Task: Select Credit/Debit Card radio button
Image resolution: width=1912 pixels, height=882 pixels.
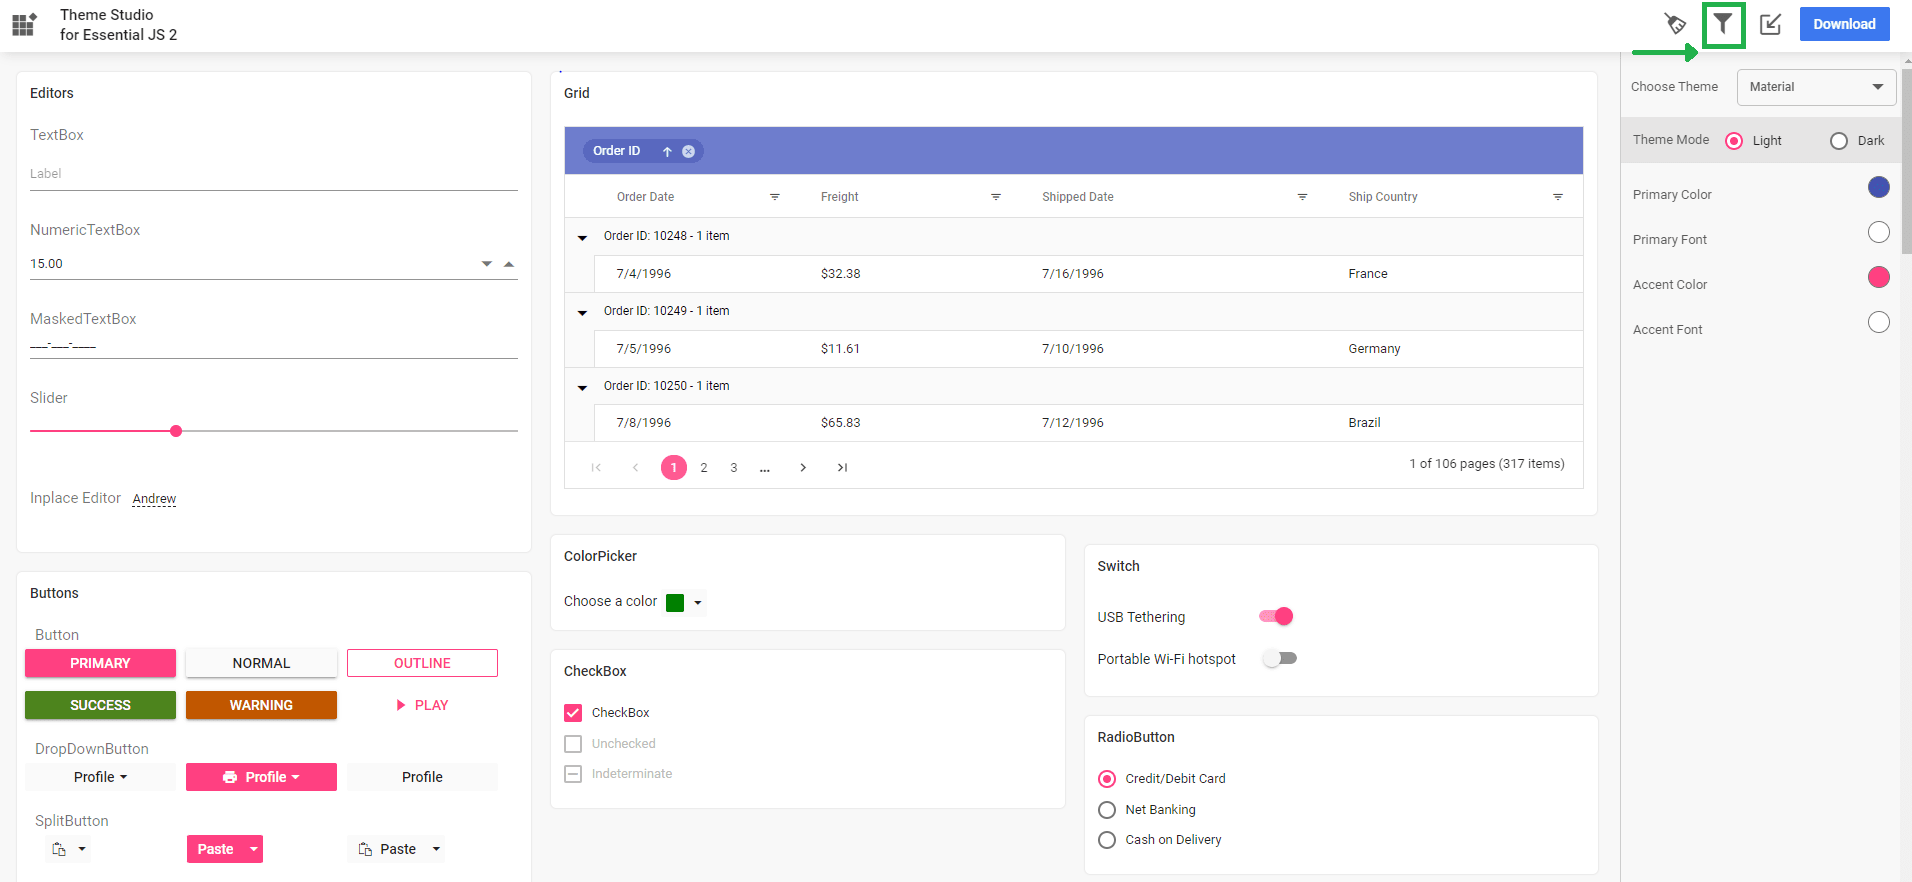Action: pyautogui.click(x=1107, y=779)
